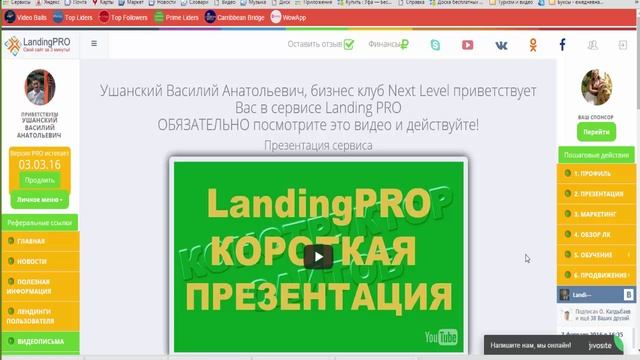Viewport: 640px width, 360px height.
Task: Click the bullet icon beside ВИДЕОПИСЬМА
Action: click(x=11, y=341)
